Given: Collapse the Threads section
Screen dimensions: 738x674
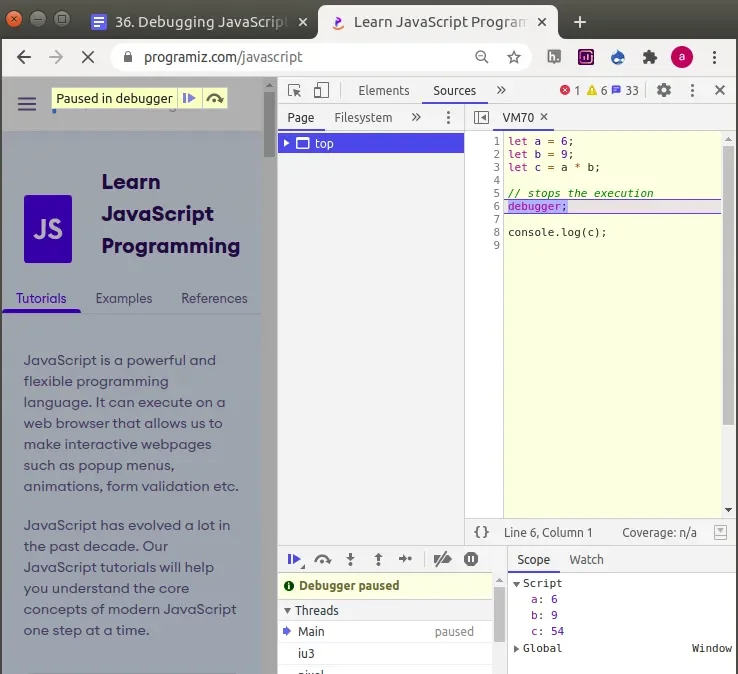Looking at the screenshot, I should click(x=287, y=610).
